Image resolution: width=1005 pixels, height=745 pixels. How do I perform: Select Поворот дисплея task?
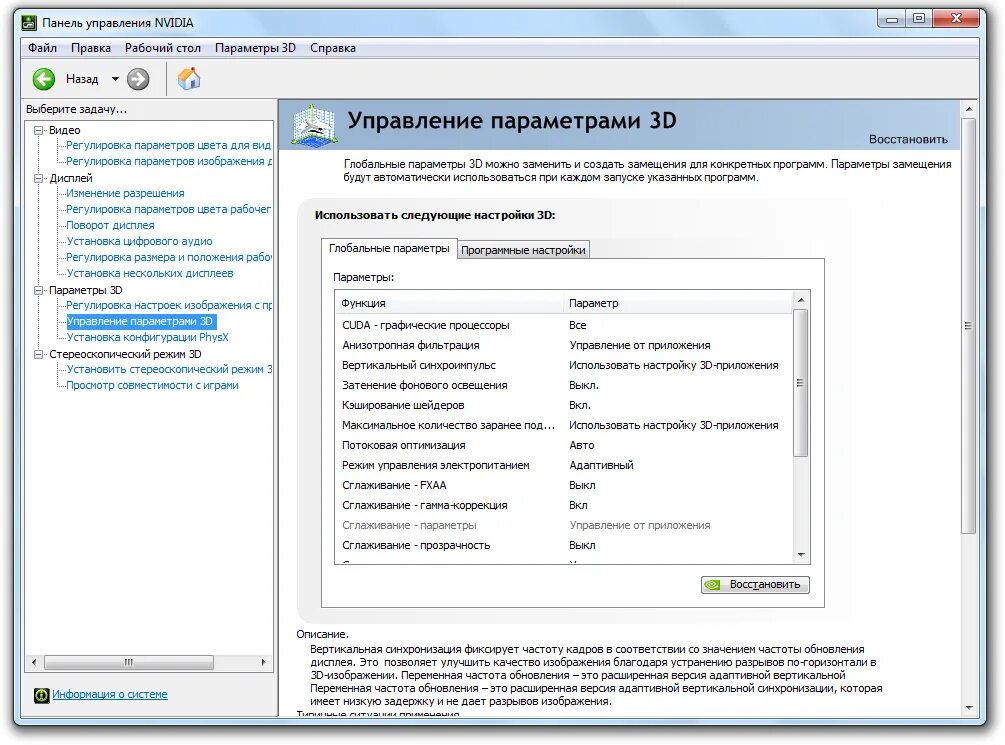coord(110,226)
